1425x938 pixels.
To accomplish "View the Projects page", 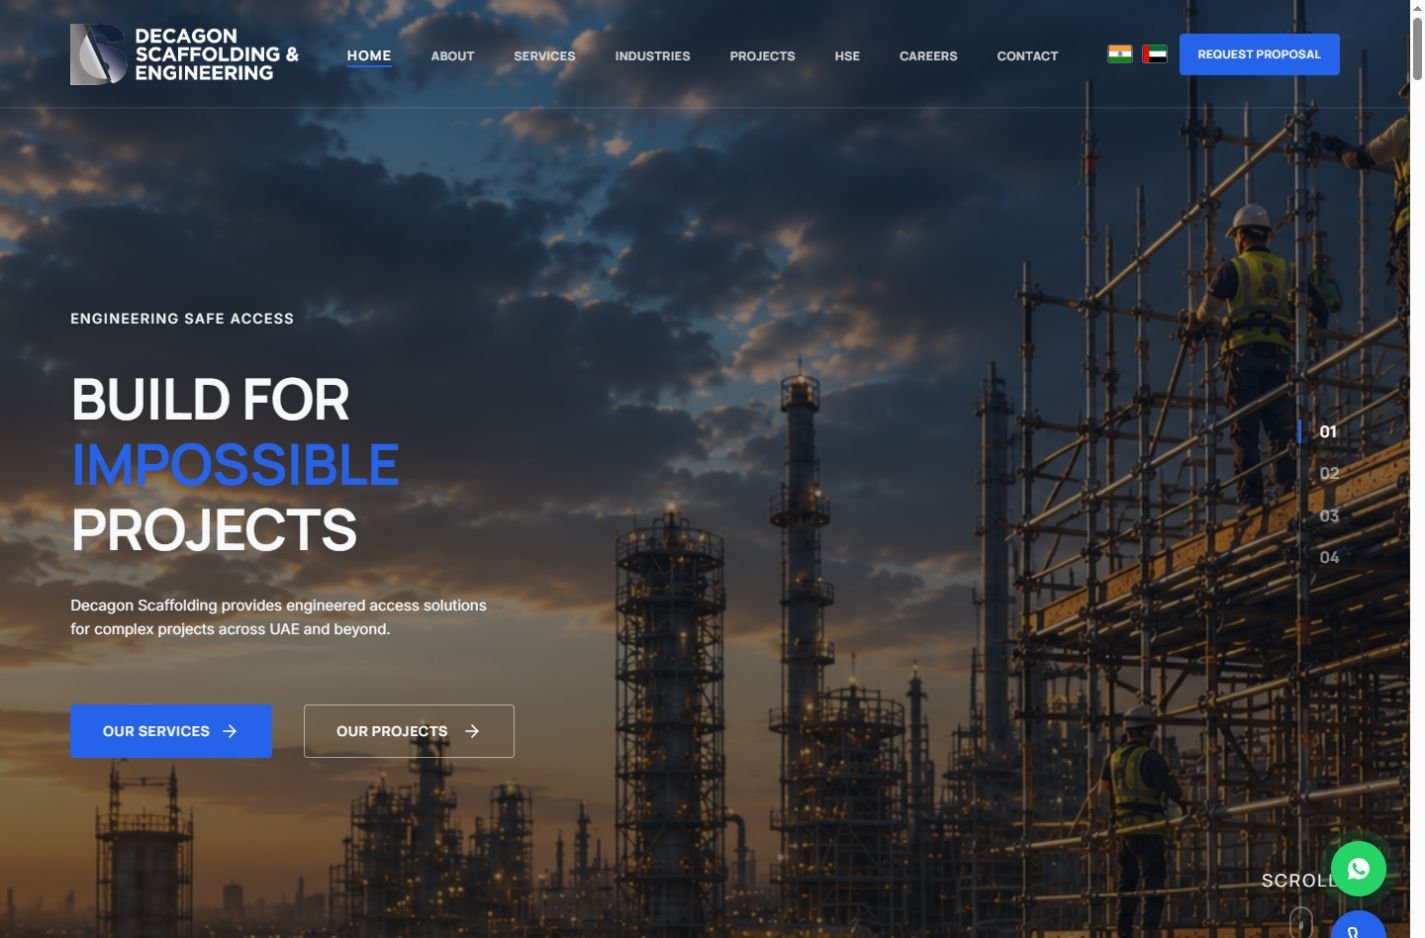I will coord(762,56).
